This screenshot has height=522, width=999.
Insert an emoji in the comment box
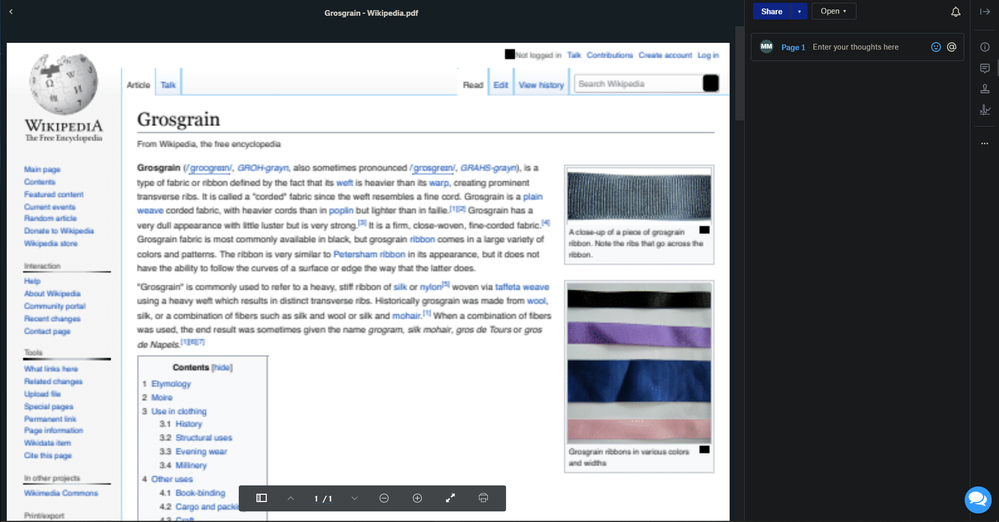coord(936,47)
